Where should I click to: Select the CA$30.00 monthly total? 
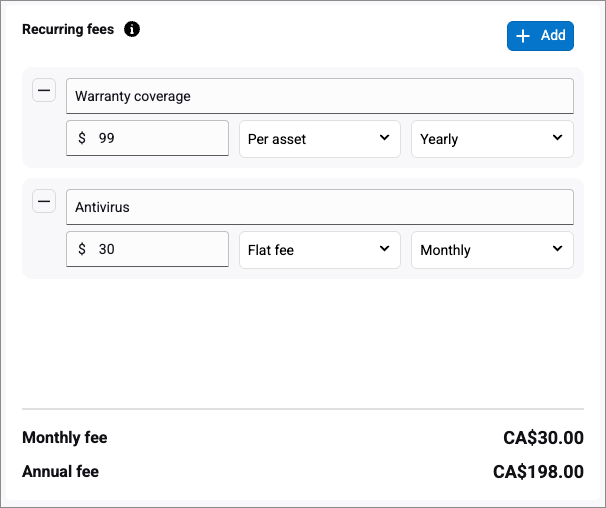click(543, 438)
